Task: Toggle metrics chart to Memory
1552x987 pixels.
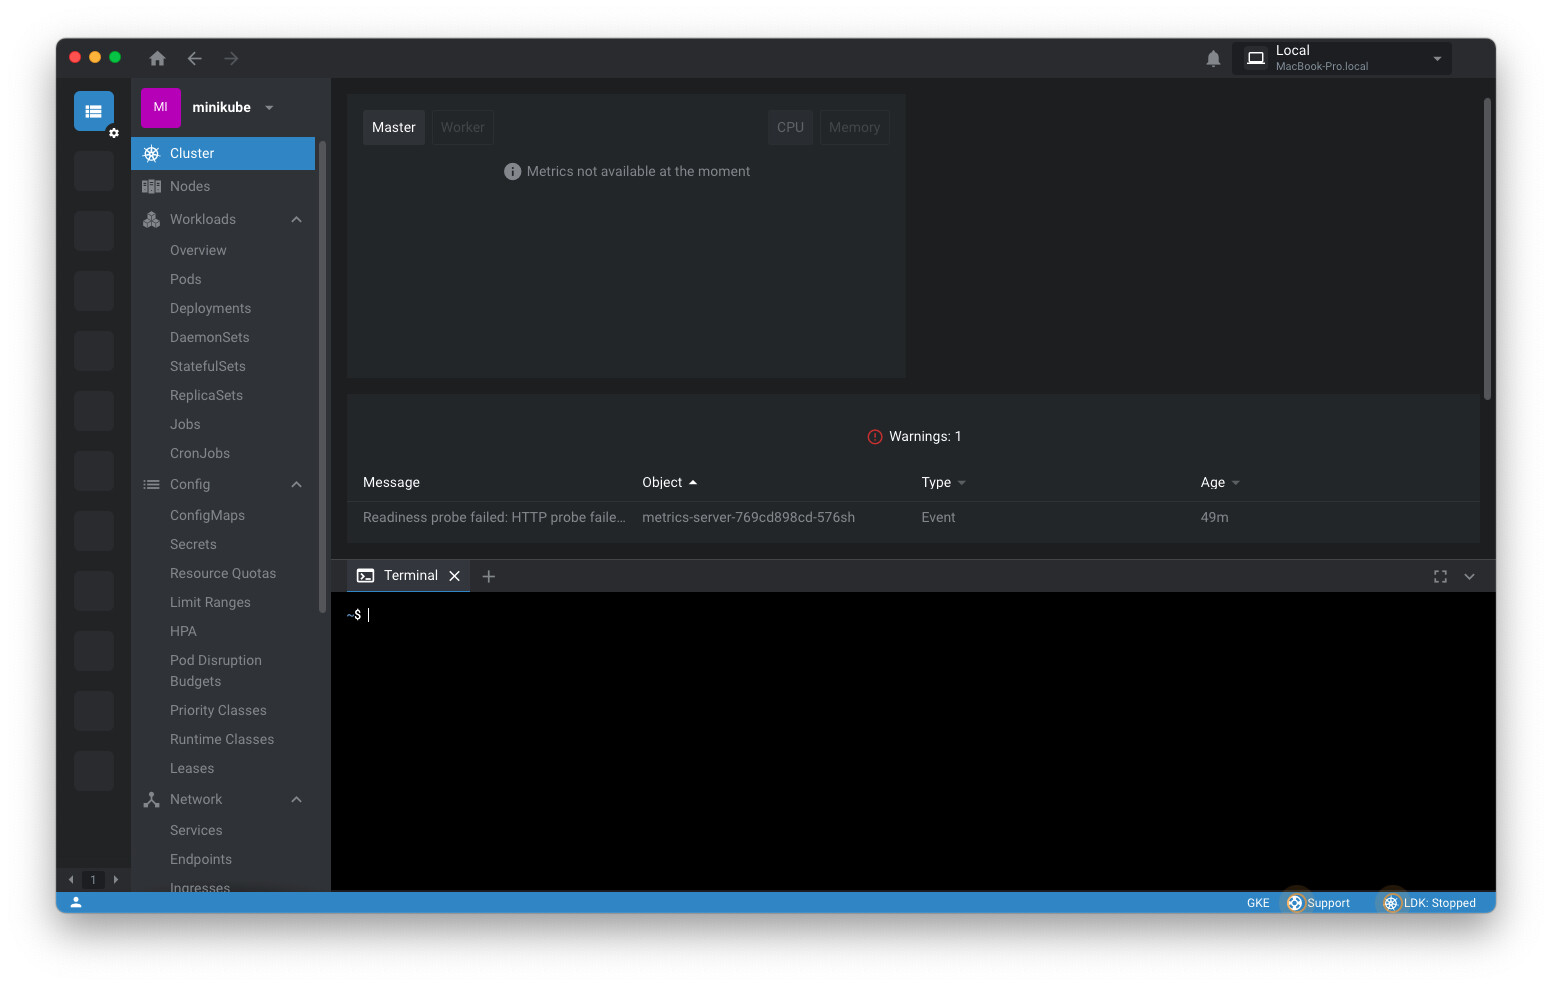Action: coord(854,127)
